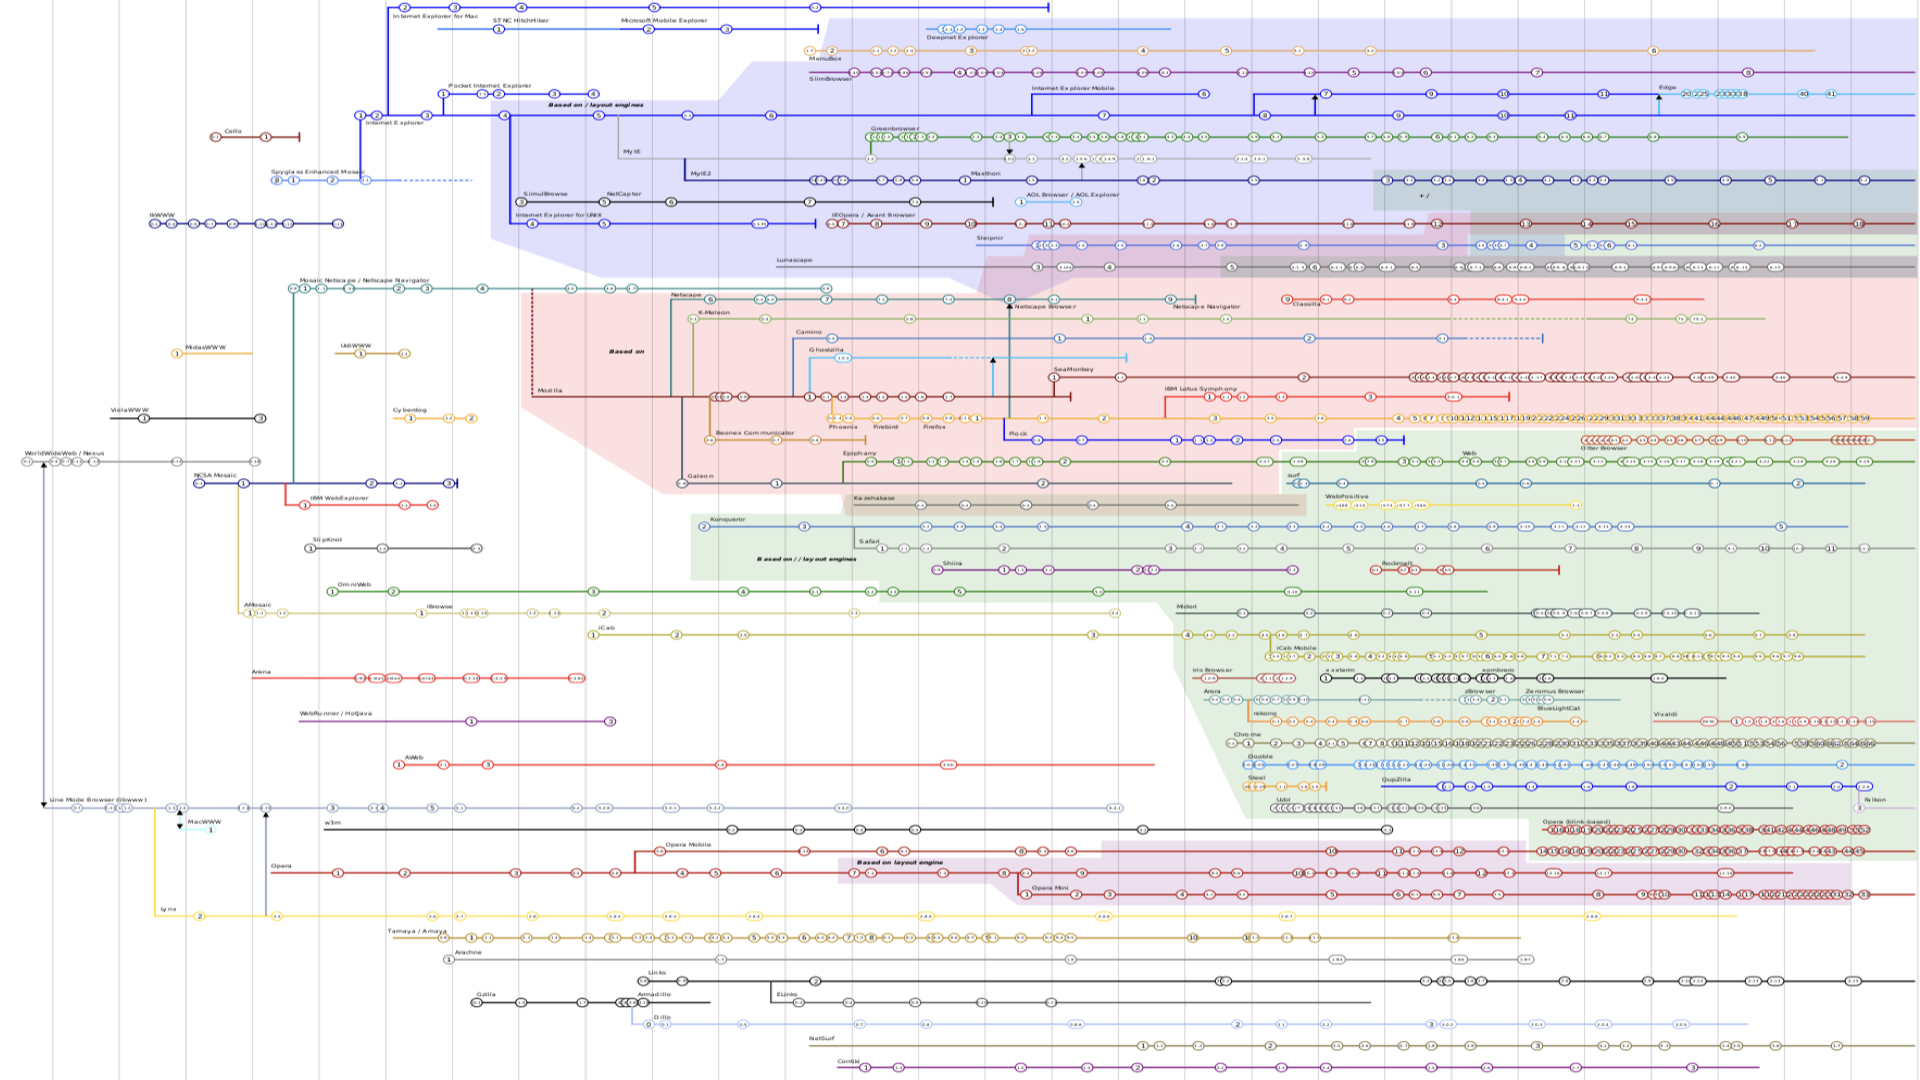Click the "WorldWideWeb / Nexus" label
The image size is (1920, 1080).
click(x=64, y=454)
